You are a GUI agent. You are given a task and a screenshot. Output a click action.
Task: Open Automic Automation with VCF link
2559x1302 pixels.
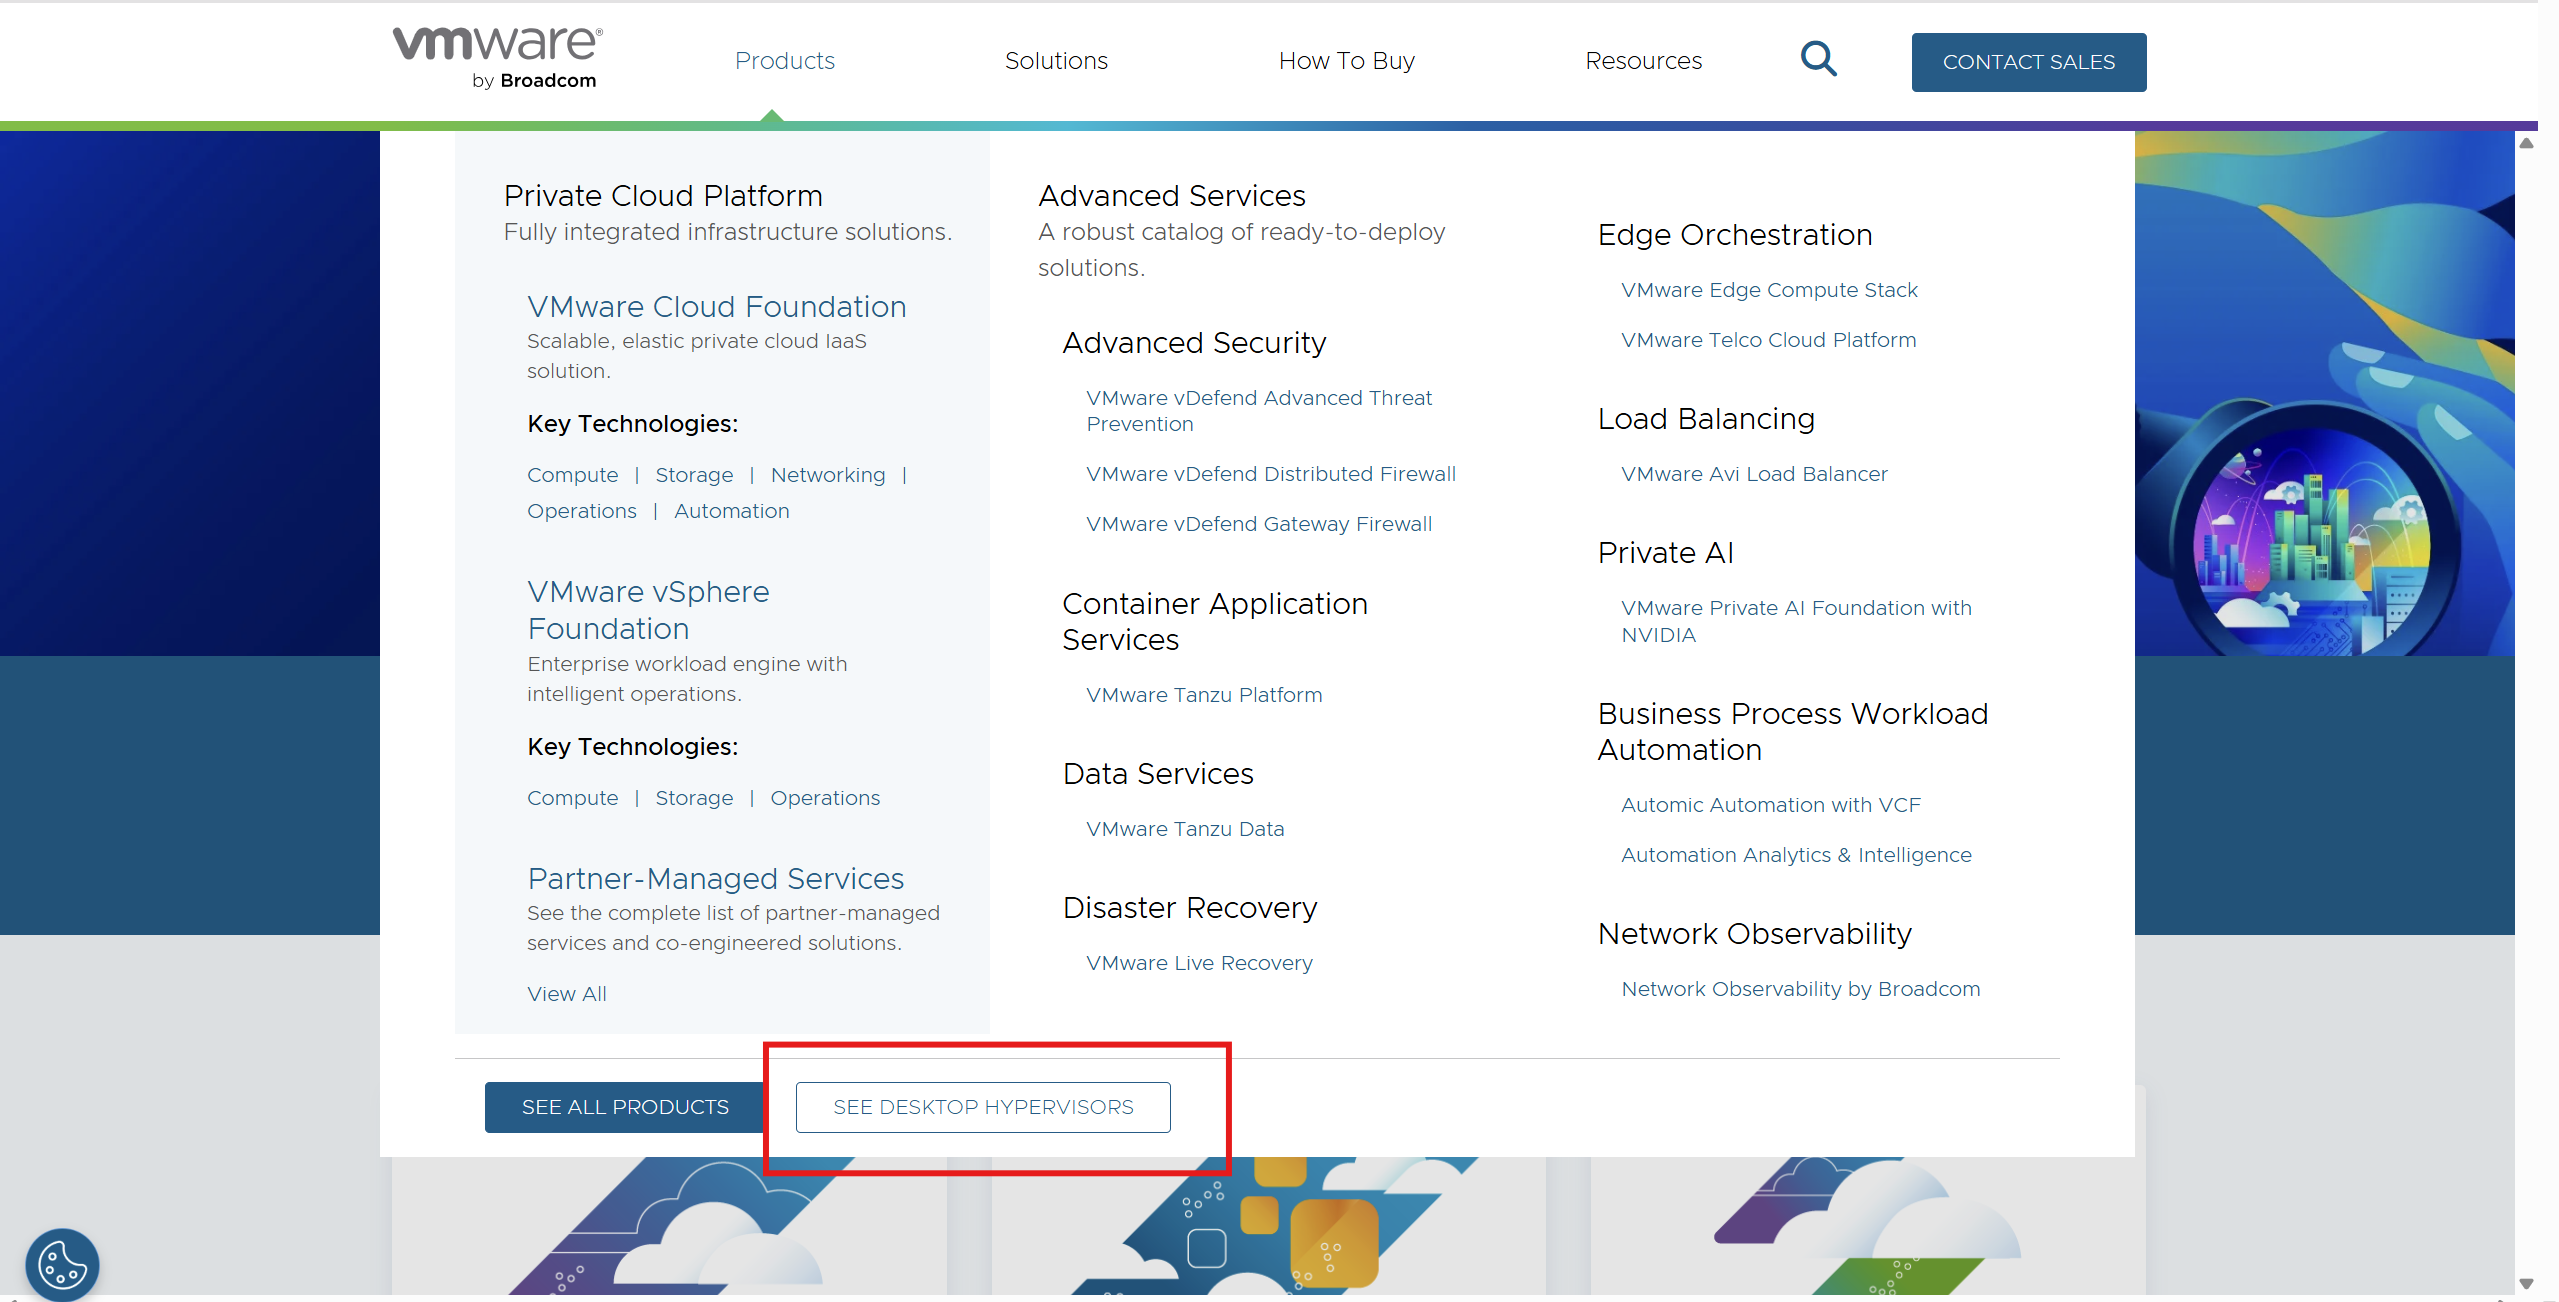click(1770, 805)
